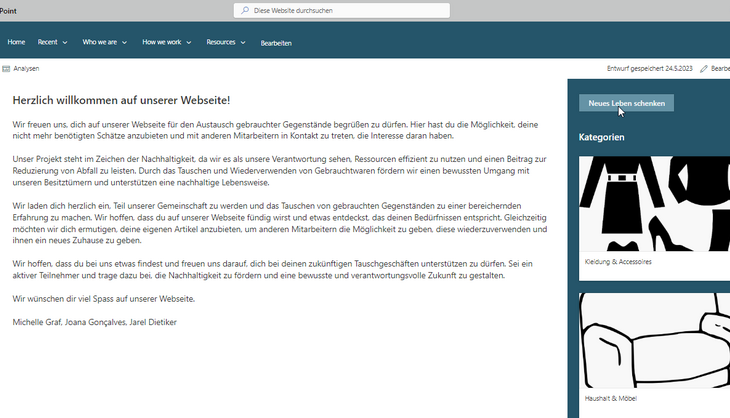730x418 pixels.
Task: Expand the Recent dropdown chevron
Action: point(65,42)
